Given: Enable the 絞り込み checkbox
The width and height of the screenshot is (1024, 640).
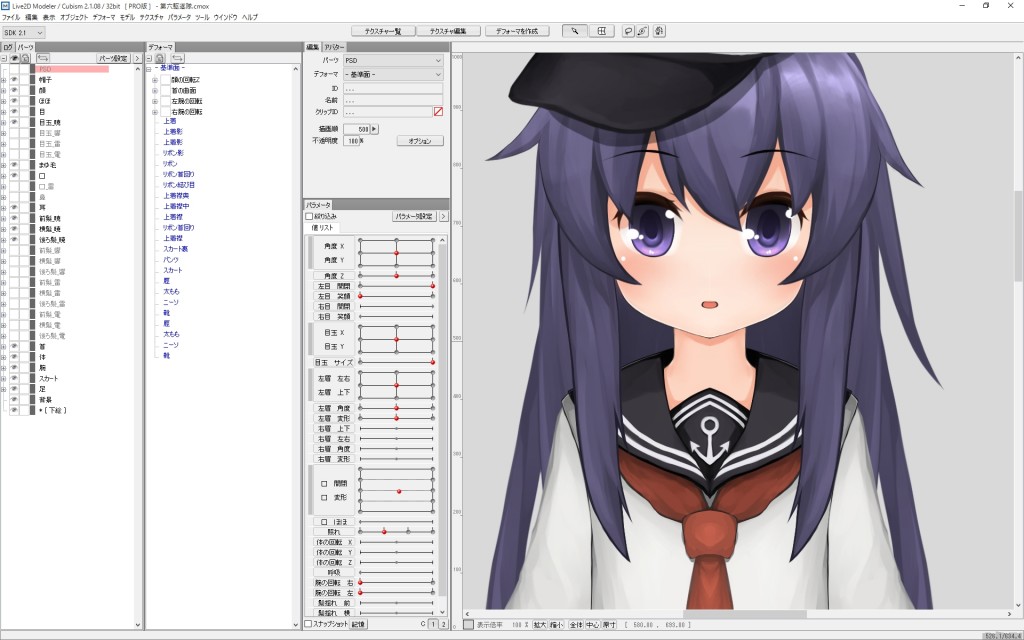Looking at the screenshot, I should [309, 216].
